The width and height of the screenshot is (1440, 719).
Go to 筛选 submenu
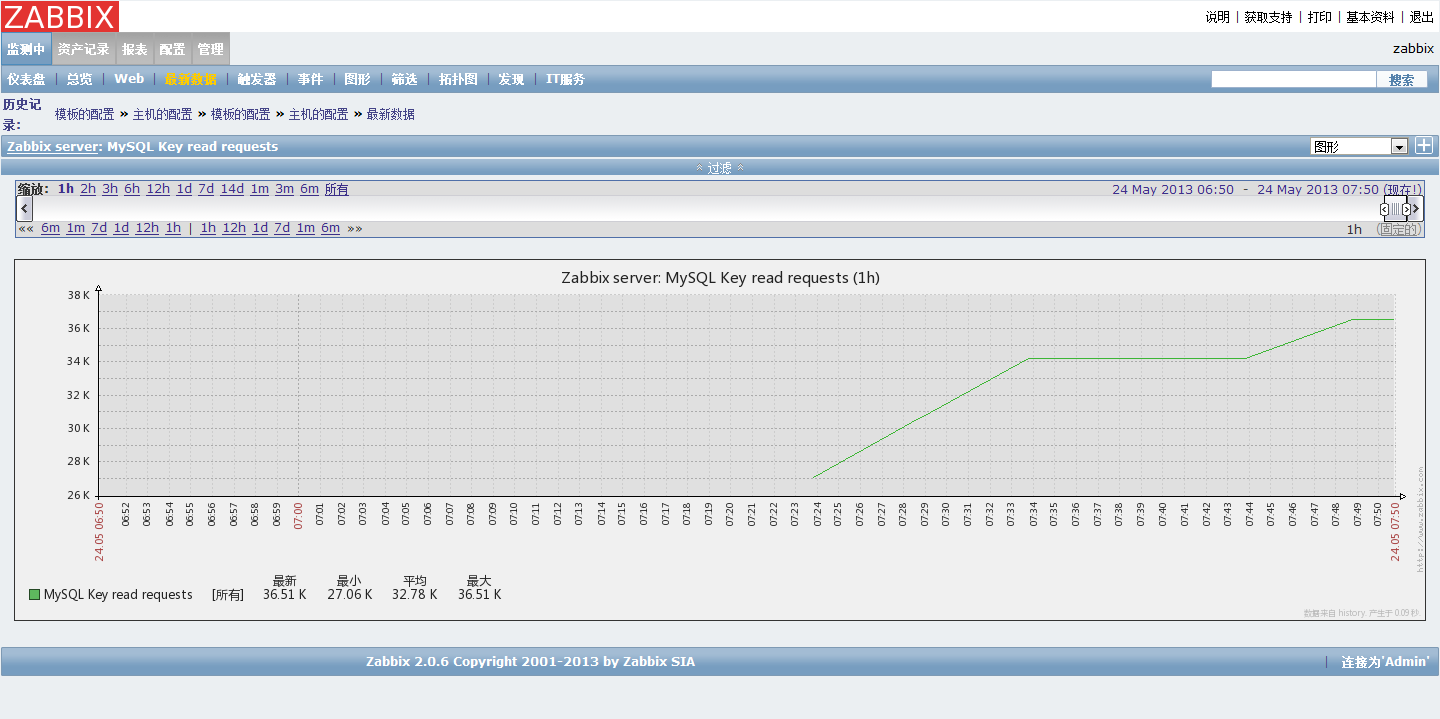[x=404, y=79]
